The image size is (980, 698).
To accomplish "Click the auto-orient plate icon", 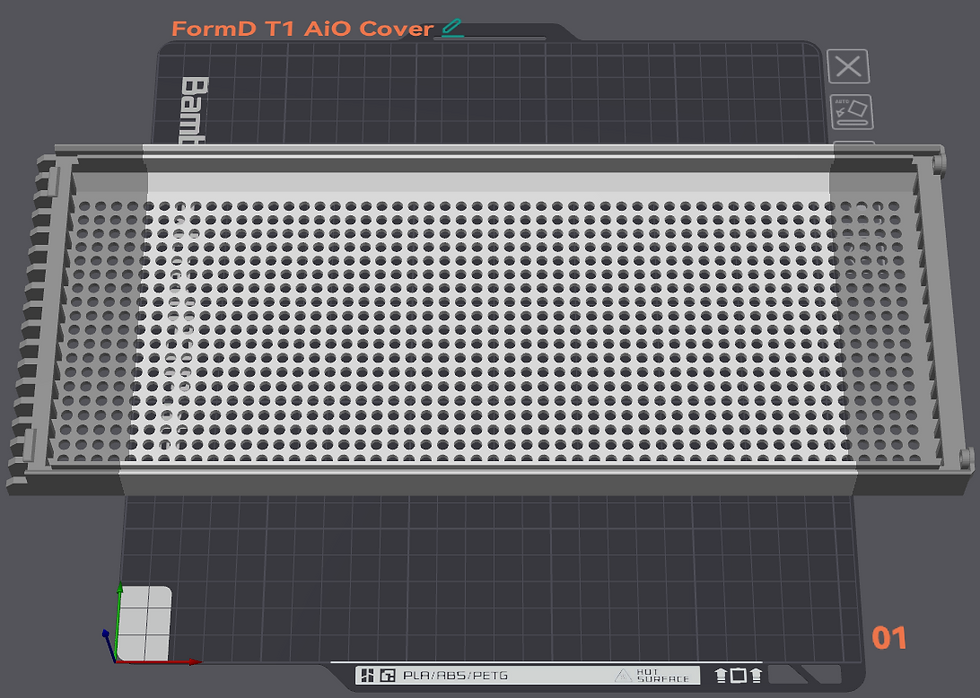I will point(851,112).
